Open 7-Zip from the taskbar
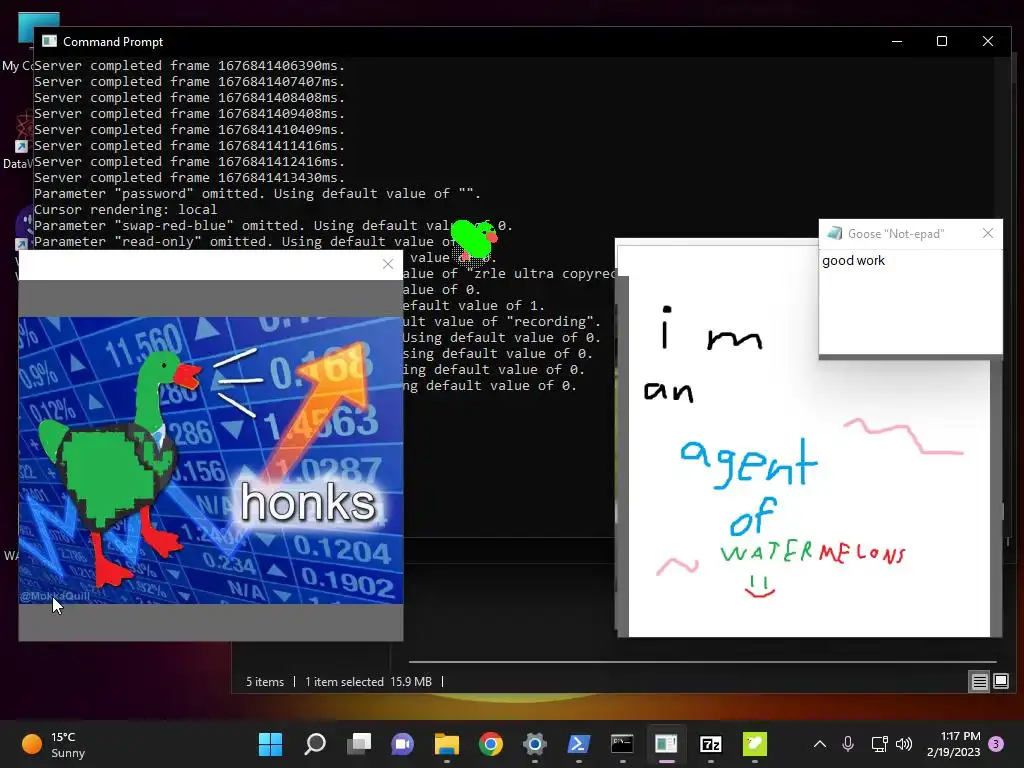Screen dimensions: 1024x768 711,744
